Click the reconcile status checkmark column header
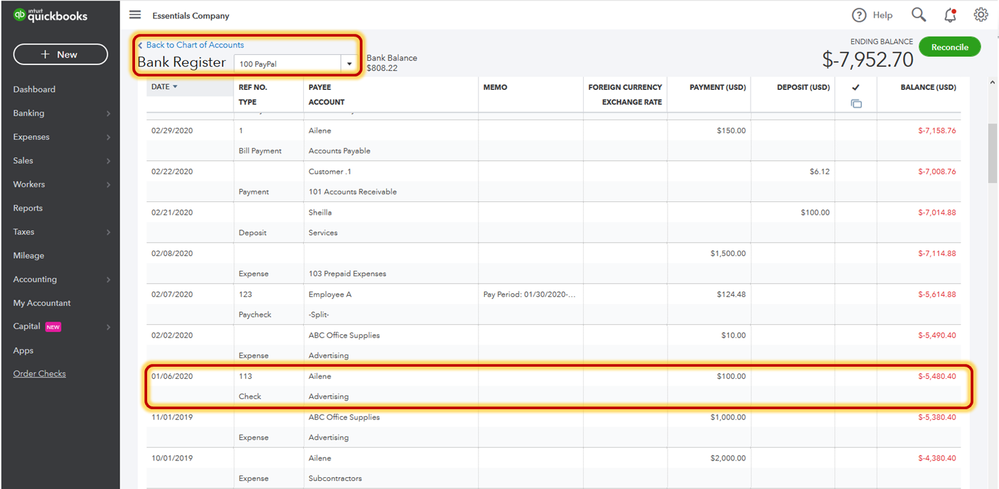This screenshot has height=489, width=999. tap(856, 87)
